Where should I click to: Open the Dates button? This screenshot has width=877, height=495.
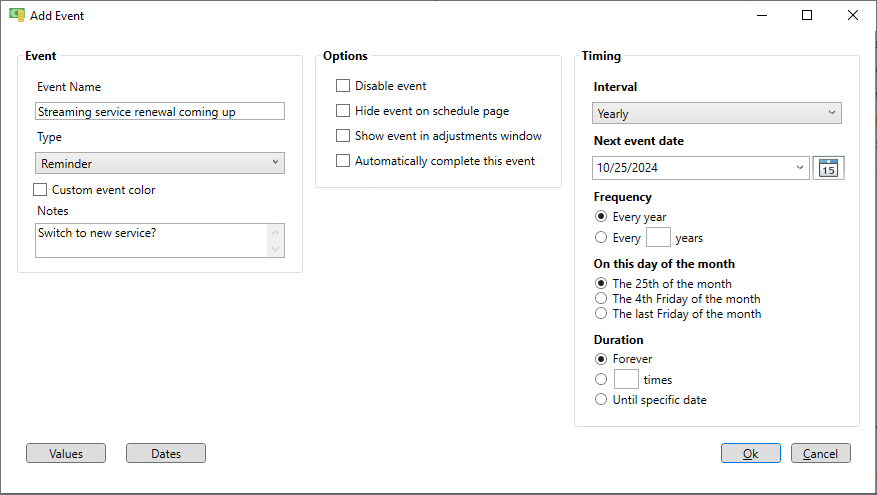(166, 454)
